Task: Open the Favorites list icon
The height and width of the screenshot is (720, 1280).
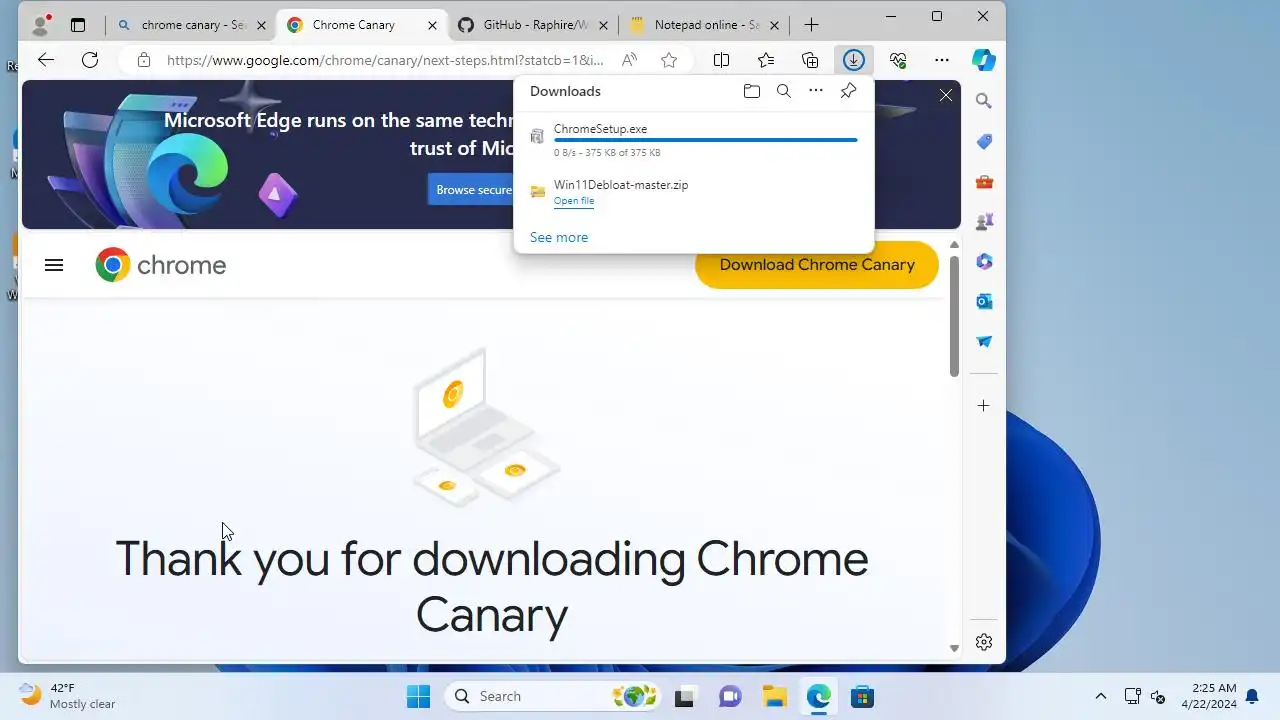Action: pos(766,60)
